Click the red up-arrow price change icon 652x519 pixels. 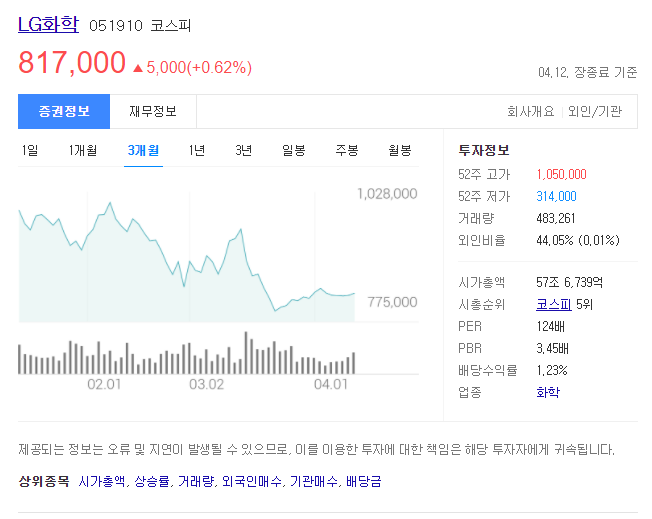138,68
